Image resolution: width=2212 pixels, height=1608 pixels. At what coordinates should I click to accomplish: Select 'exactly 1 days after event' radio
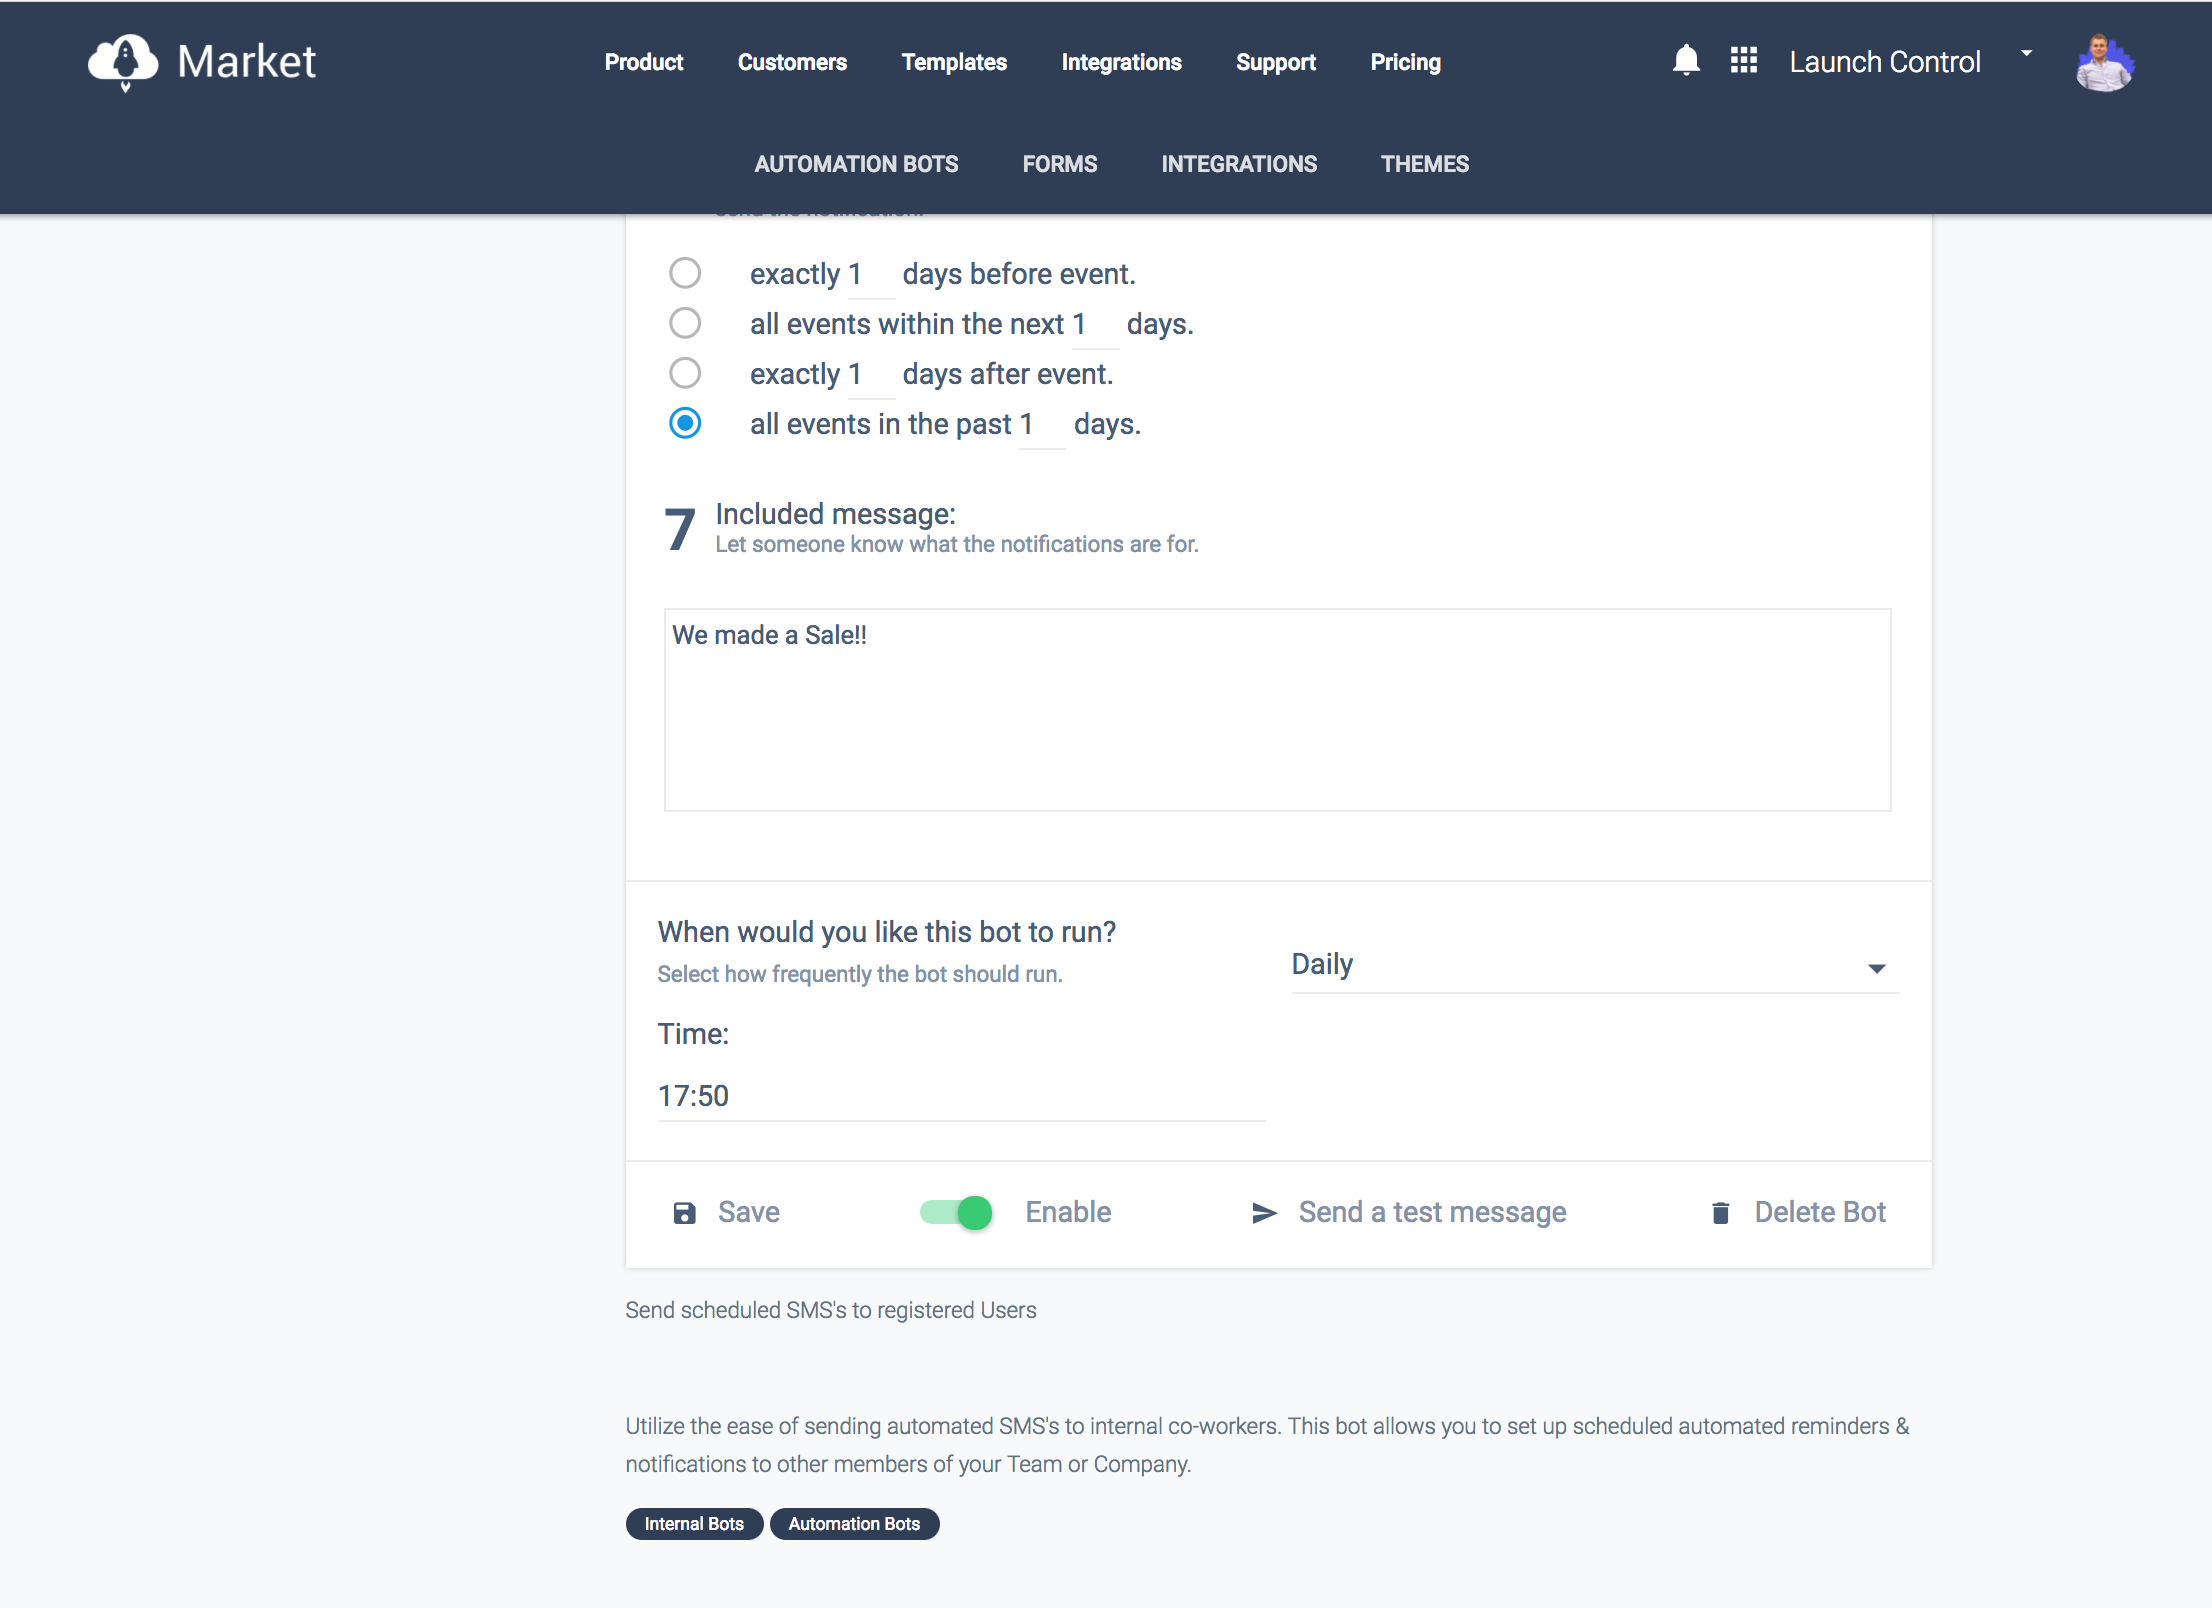(x=685, y=373)
